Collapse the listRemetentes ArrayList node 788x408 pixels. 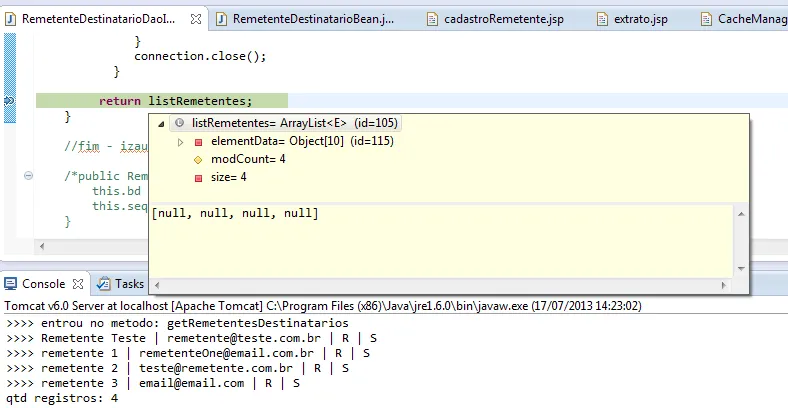pos(161,124)
